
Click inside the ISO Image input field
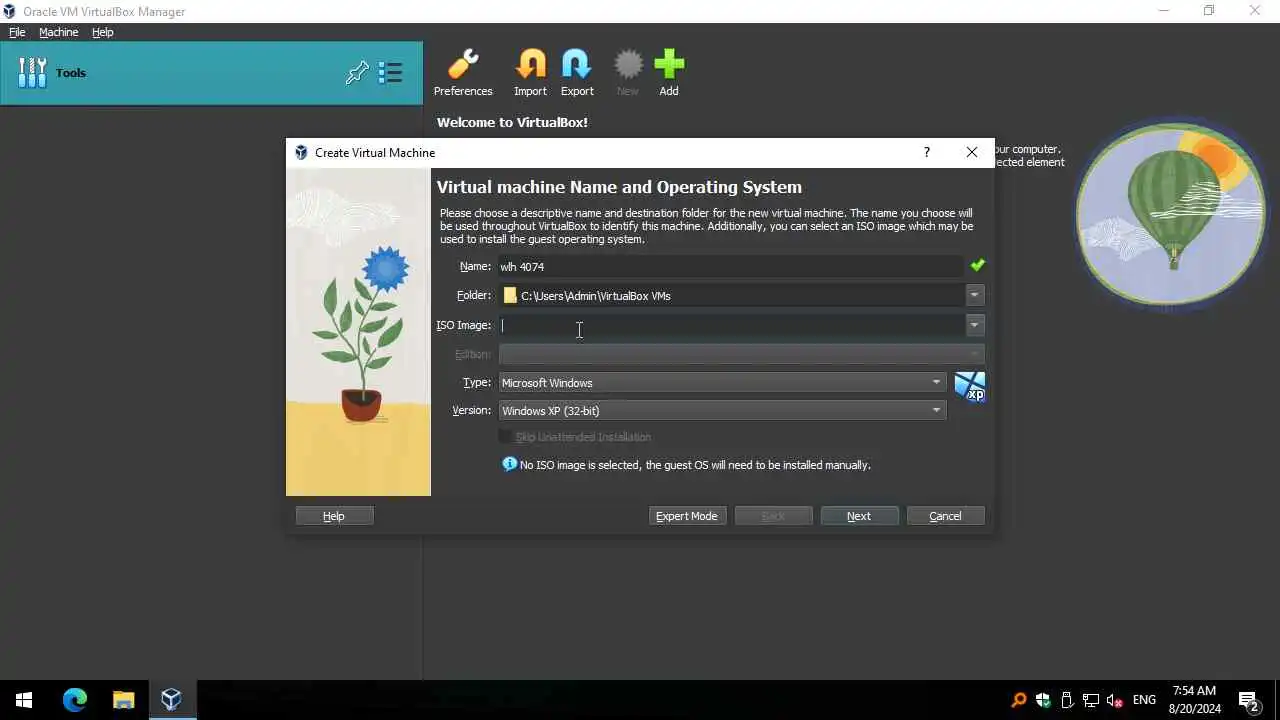[x=732, y=325]
